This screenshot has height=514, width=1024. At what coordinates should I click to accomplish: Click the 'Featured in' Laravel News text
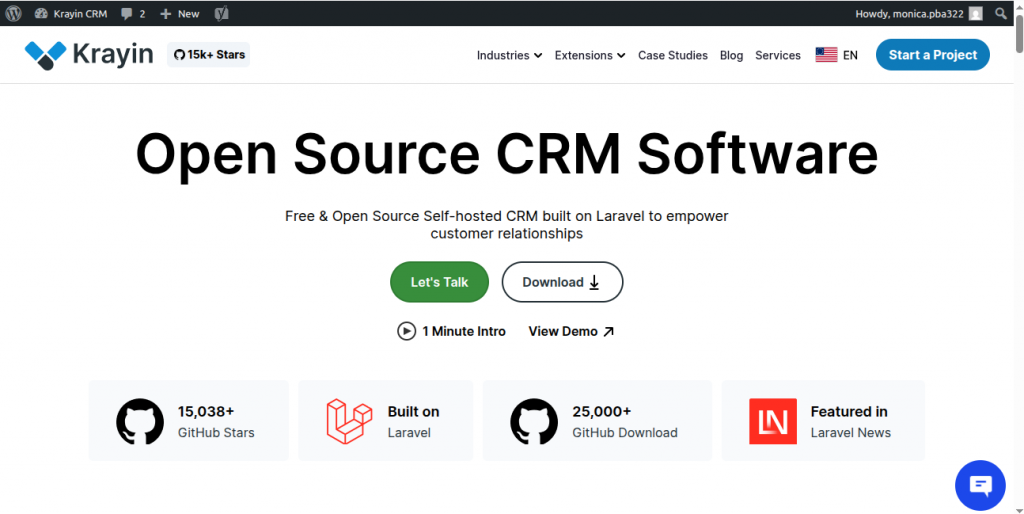(849, 411)
